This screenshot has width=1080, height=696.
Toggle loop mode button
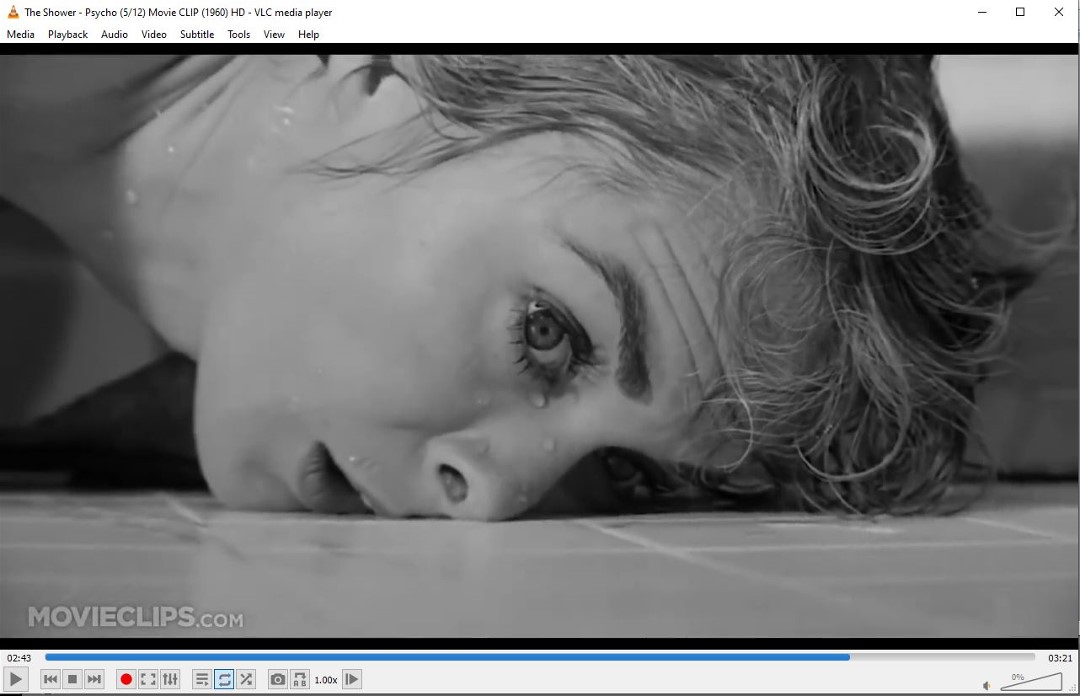coord(224,679)
